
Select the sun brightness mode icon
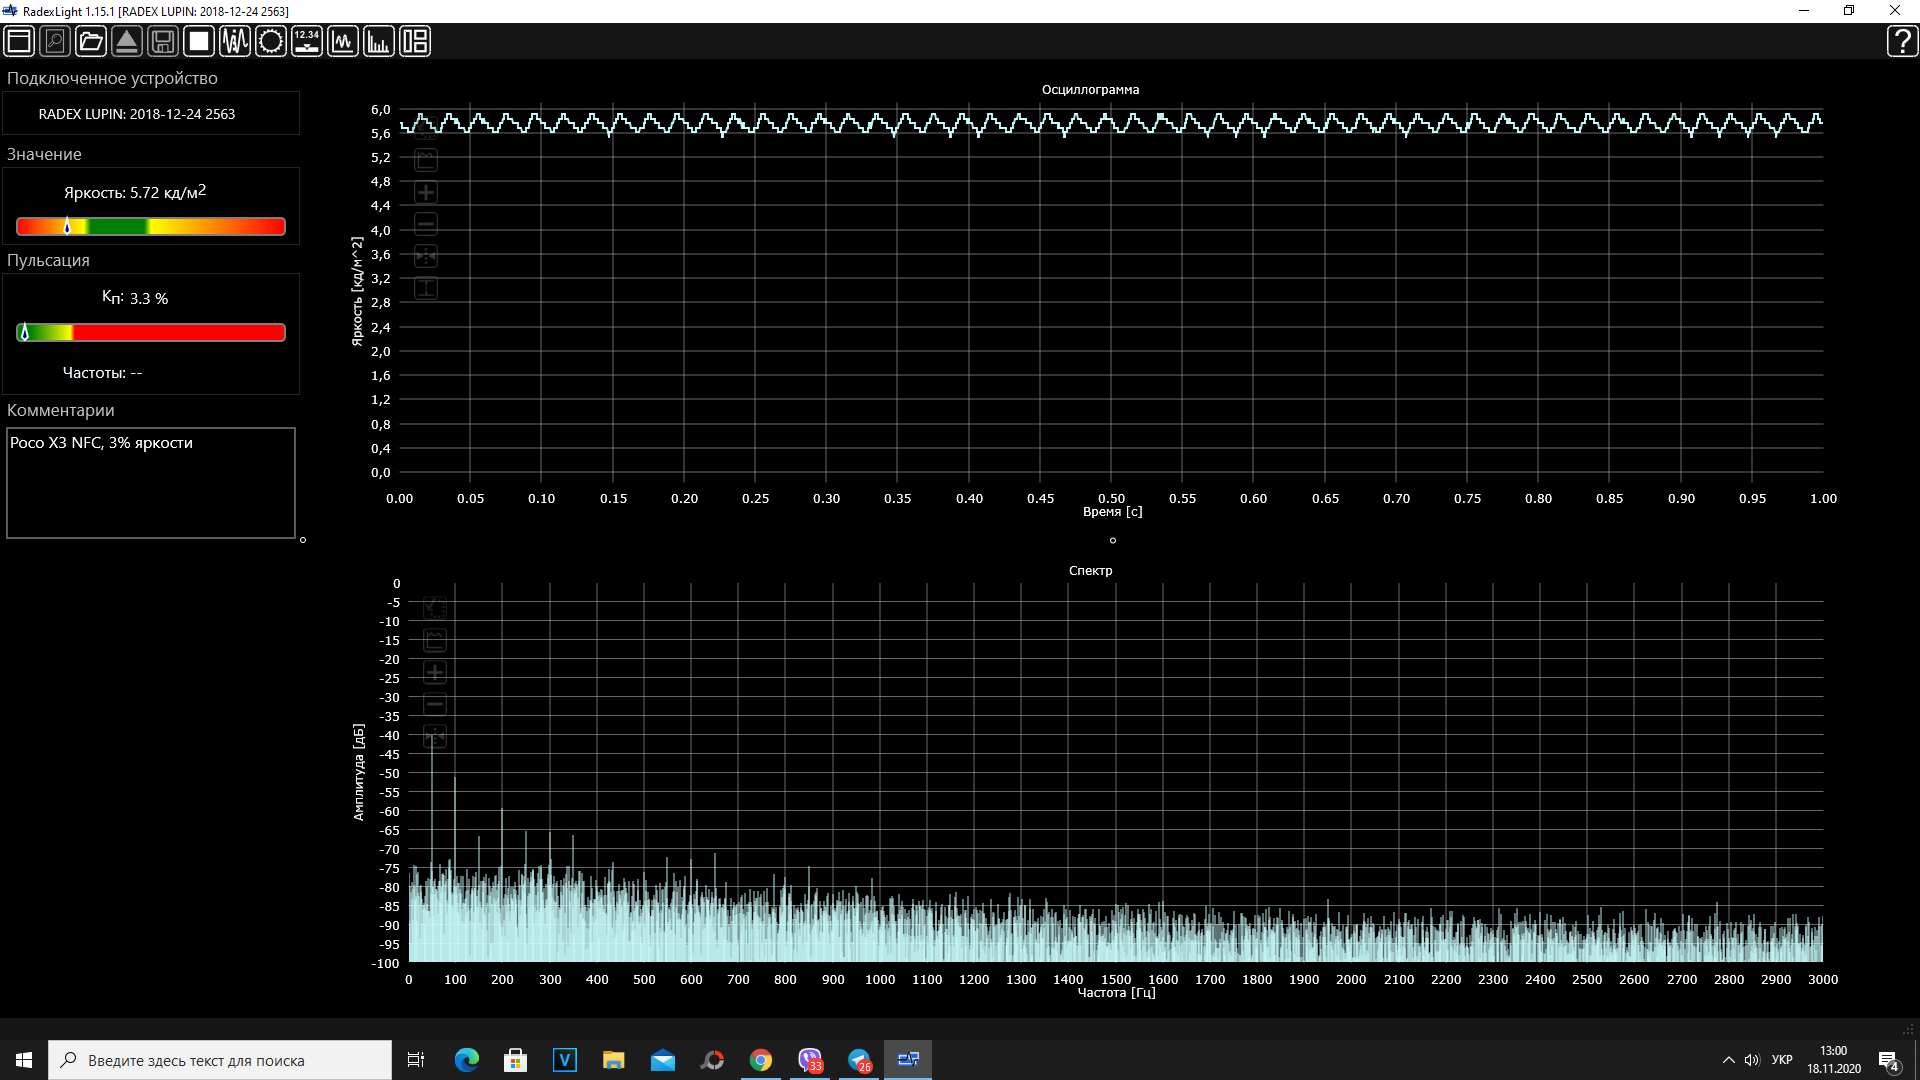tap(271, 41)
